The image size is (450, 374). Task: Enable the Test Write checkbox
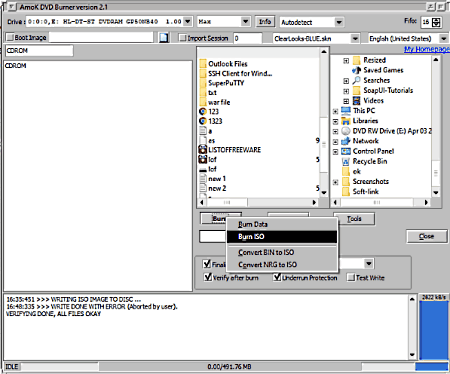[351, 277]
